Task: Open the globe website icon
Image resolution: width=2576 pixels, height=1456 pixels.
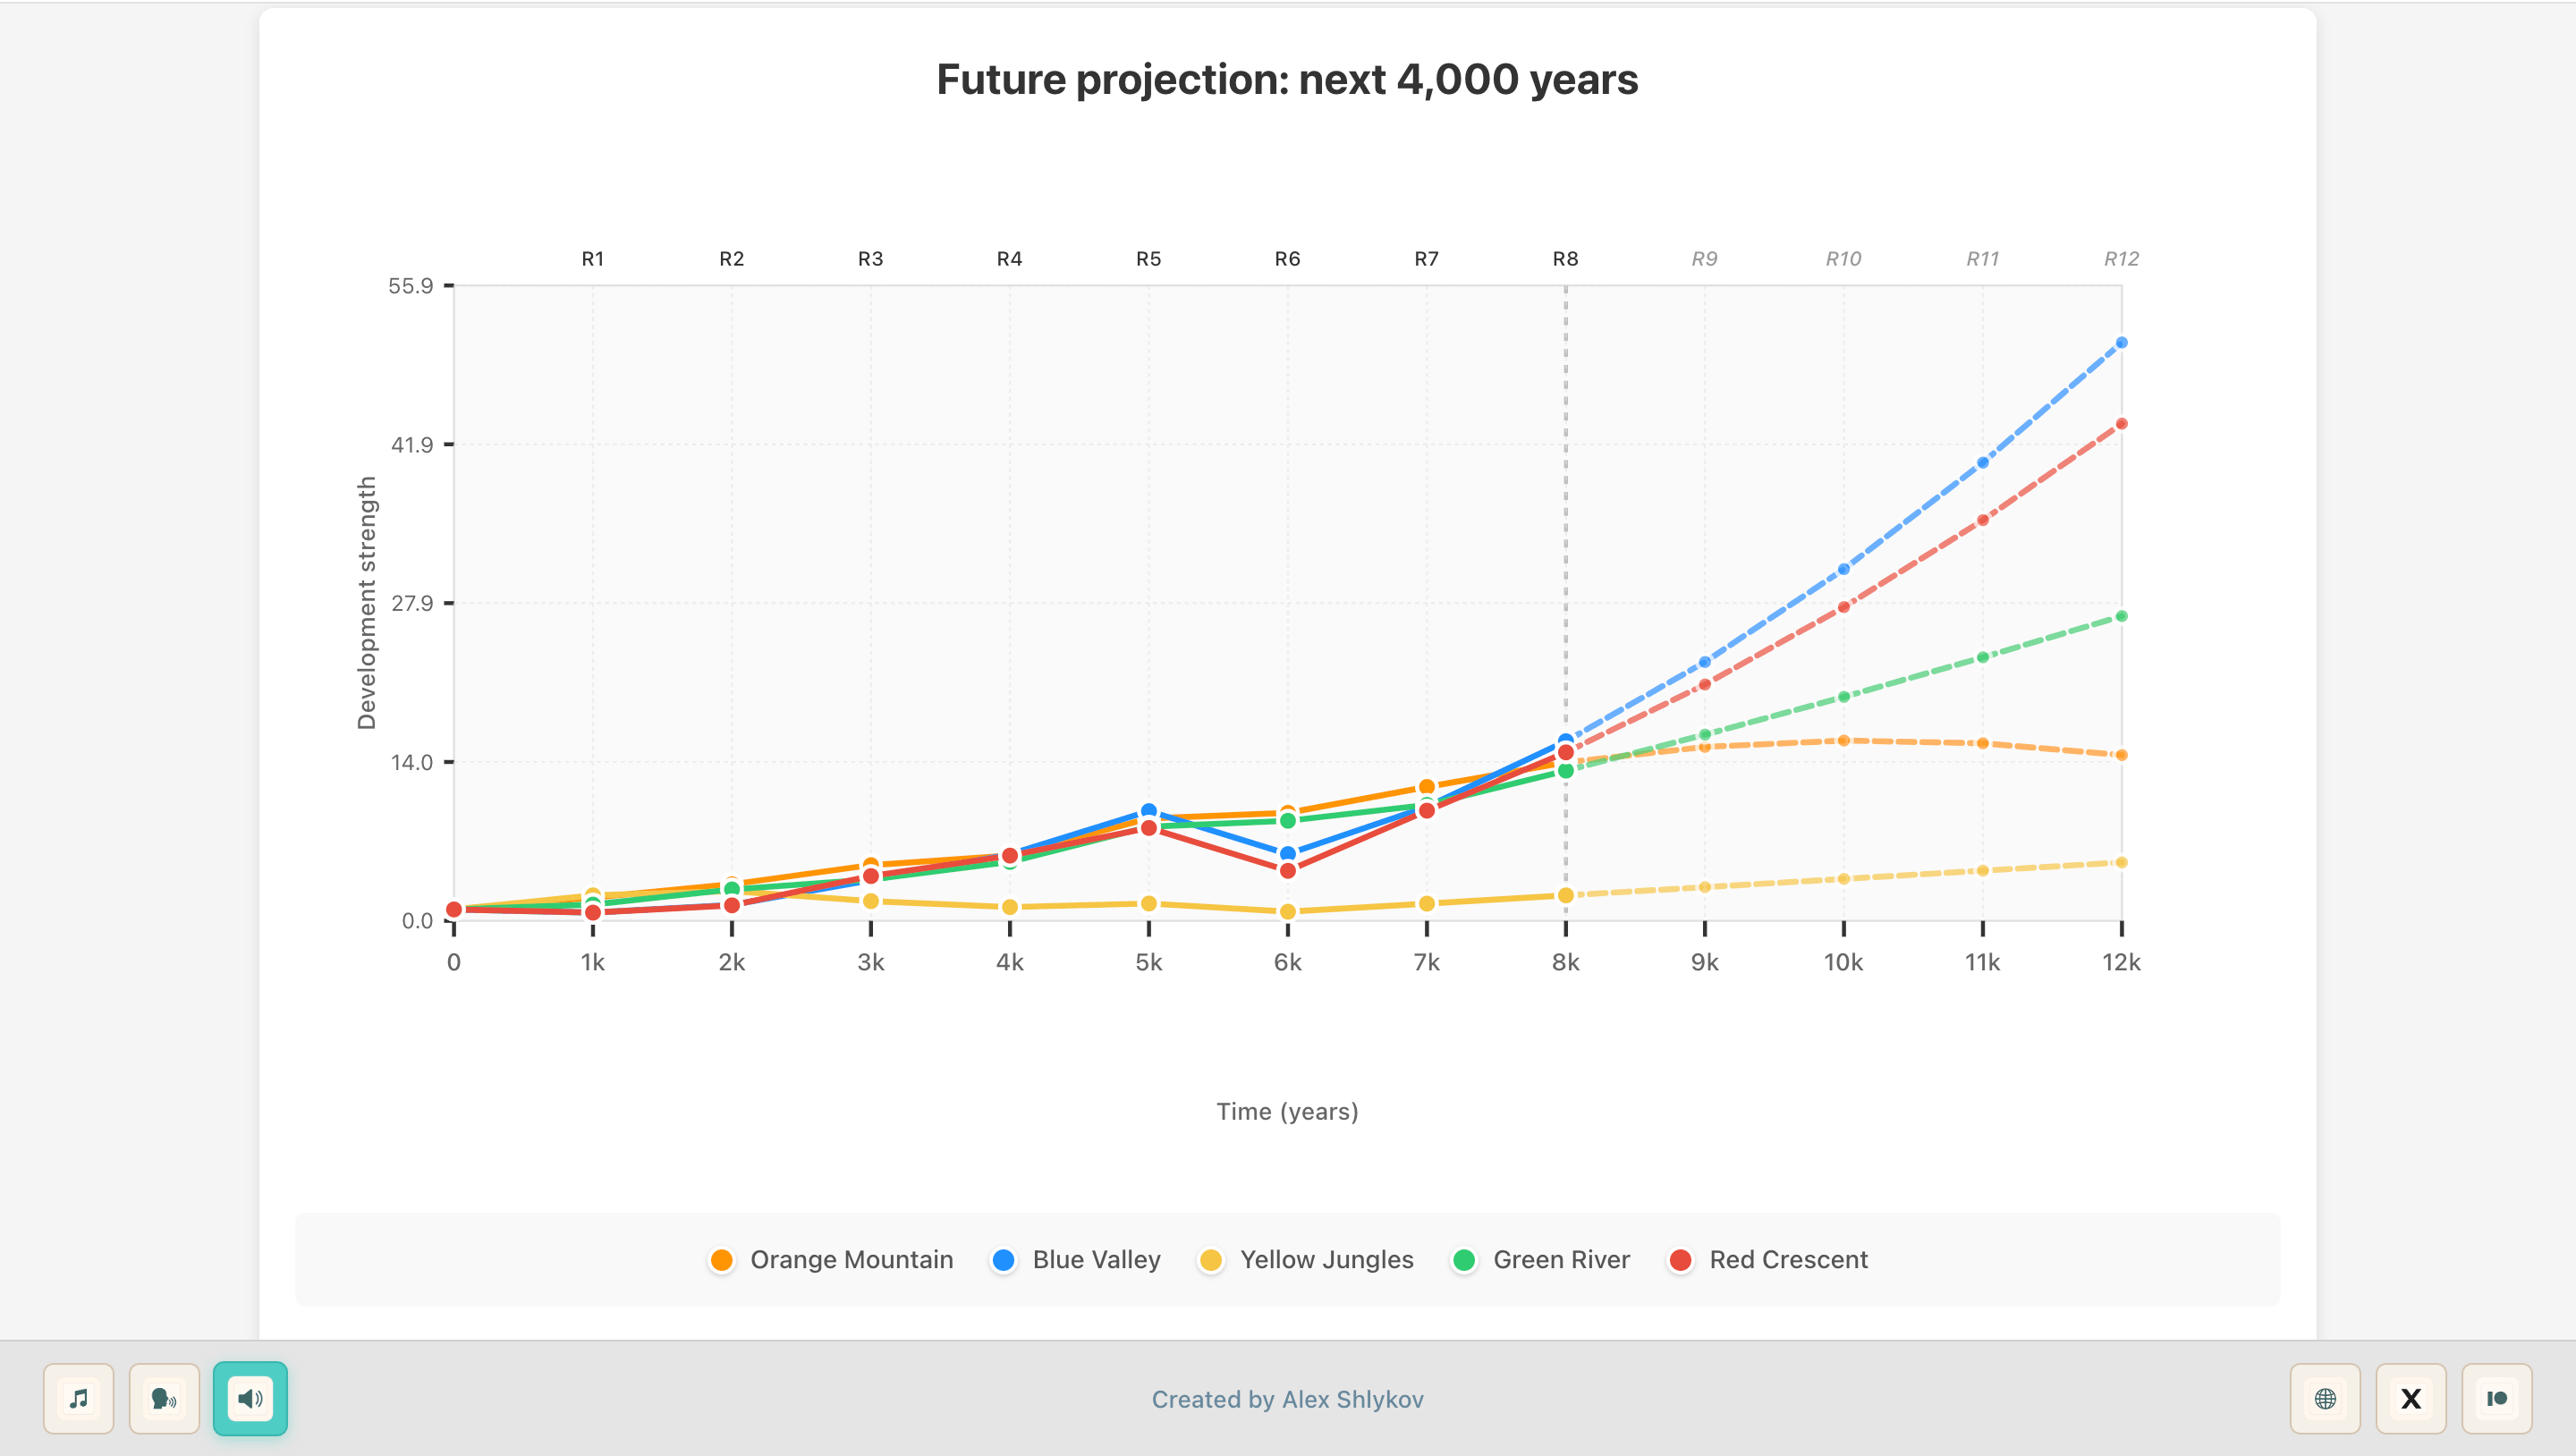Action: [2325, 1398]
